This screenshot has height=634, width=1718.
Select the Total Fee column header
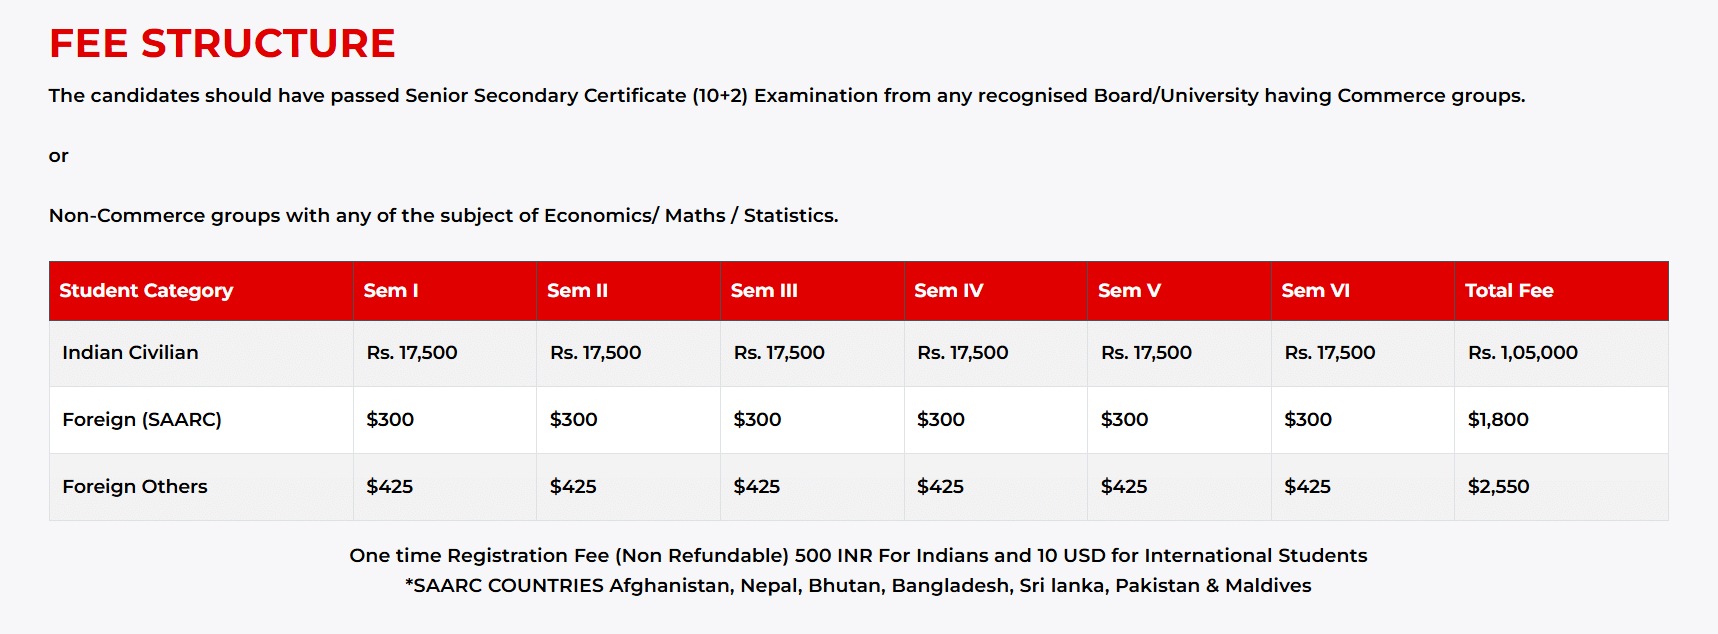click(x=1509, y=291)
